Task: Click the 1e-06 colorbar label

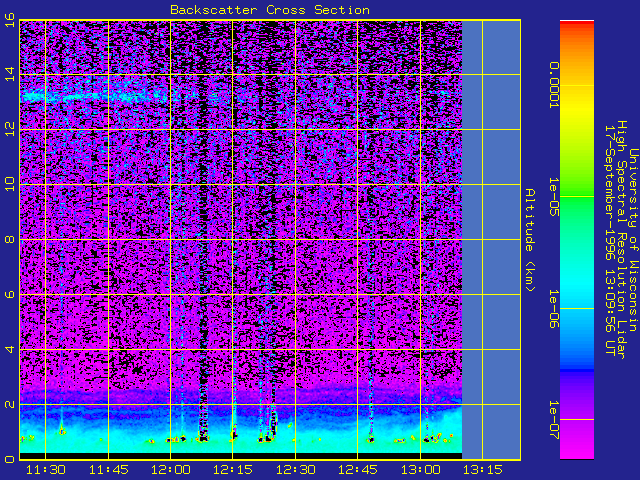Action: point(553,309)
